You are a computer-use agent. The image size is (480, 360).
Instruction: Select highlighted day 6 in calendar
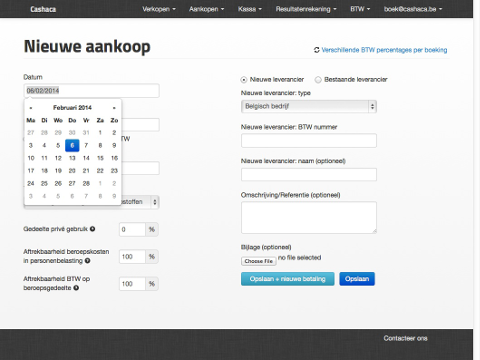click(72, 145)
